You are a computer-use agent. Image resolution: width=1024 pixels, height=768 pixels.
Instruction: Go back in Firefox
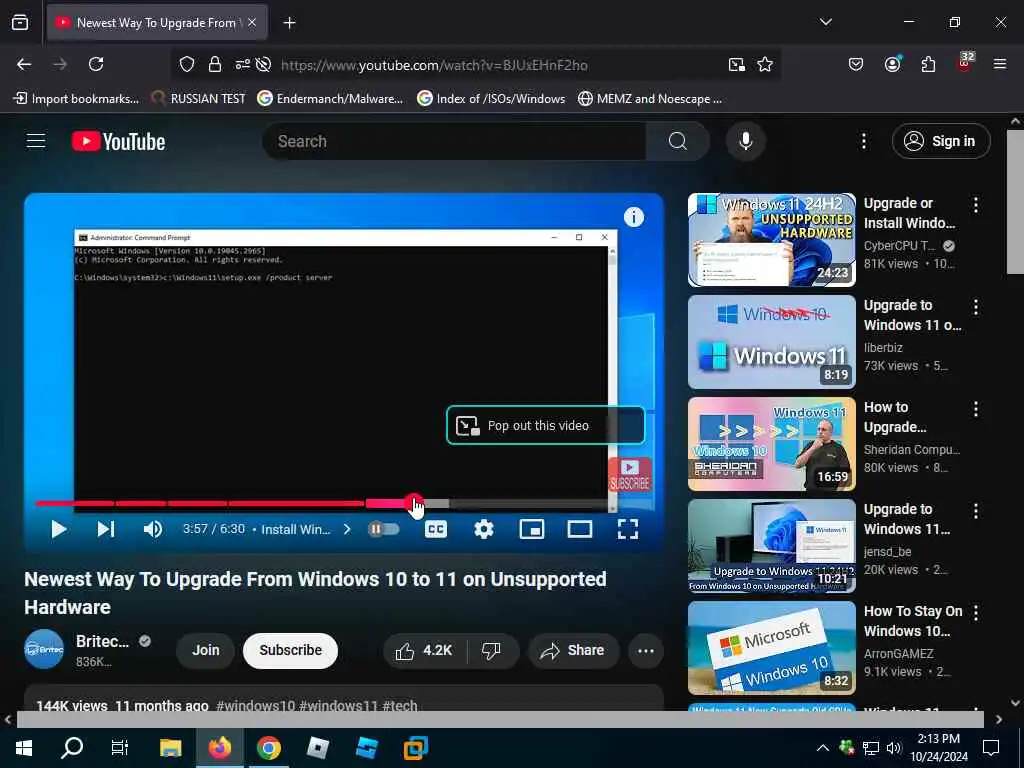click(24, 64)
